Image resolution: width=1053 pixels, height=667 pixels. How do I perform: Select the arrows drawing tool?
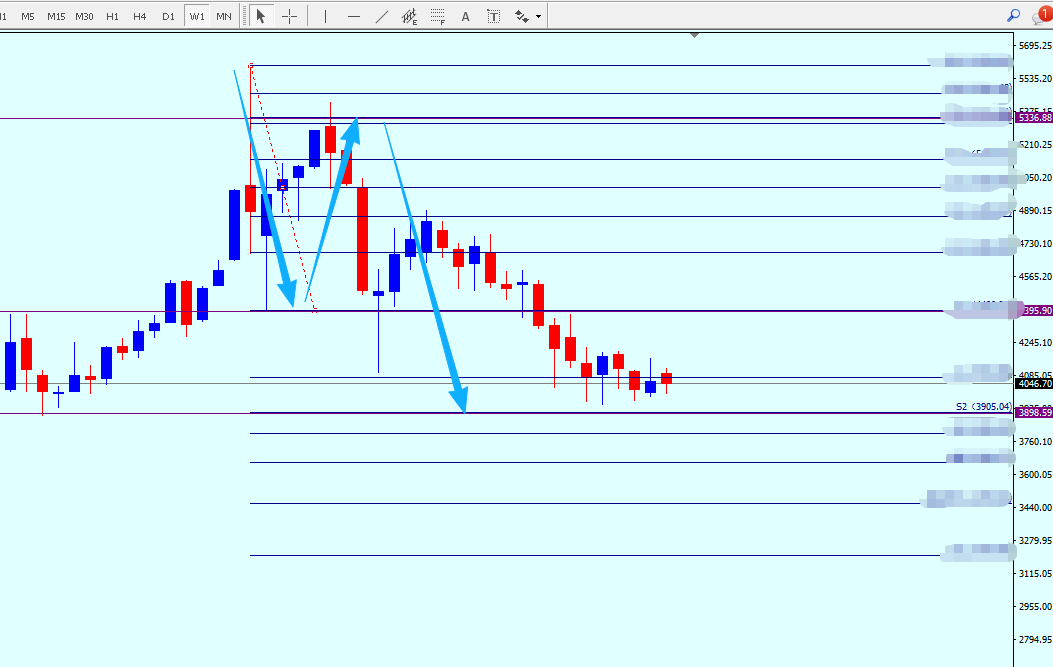[522, 16]
